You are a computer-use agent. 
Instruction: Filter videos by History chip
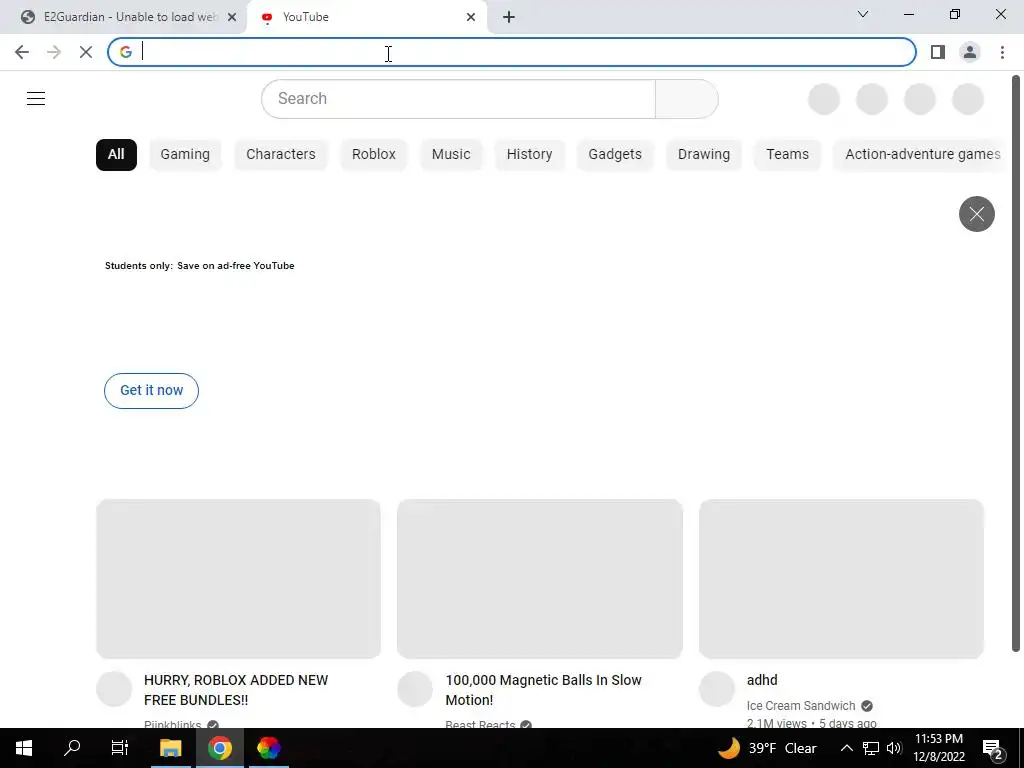(x=529, y=155)
